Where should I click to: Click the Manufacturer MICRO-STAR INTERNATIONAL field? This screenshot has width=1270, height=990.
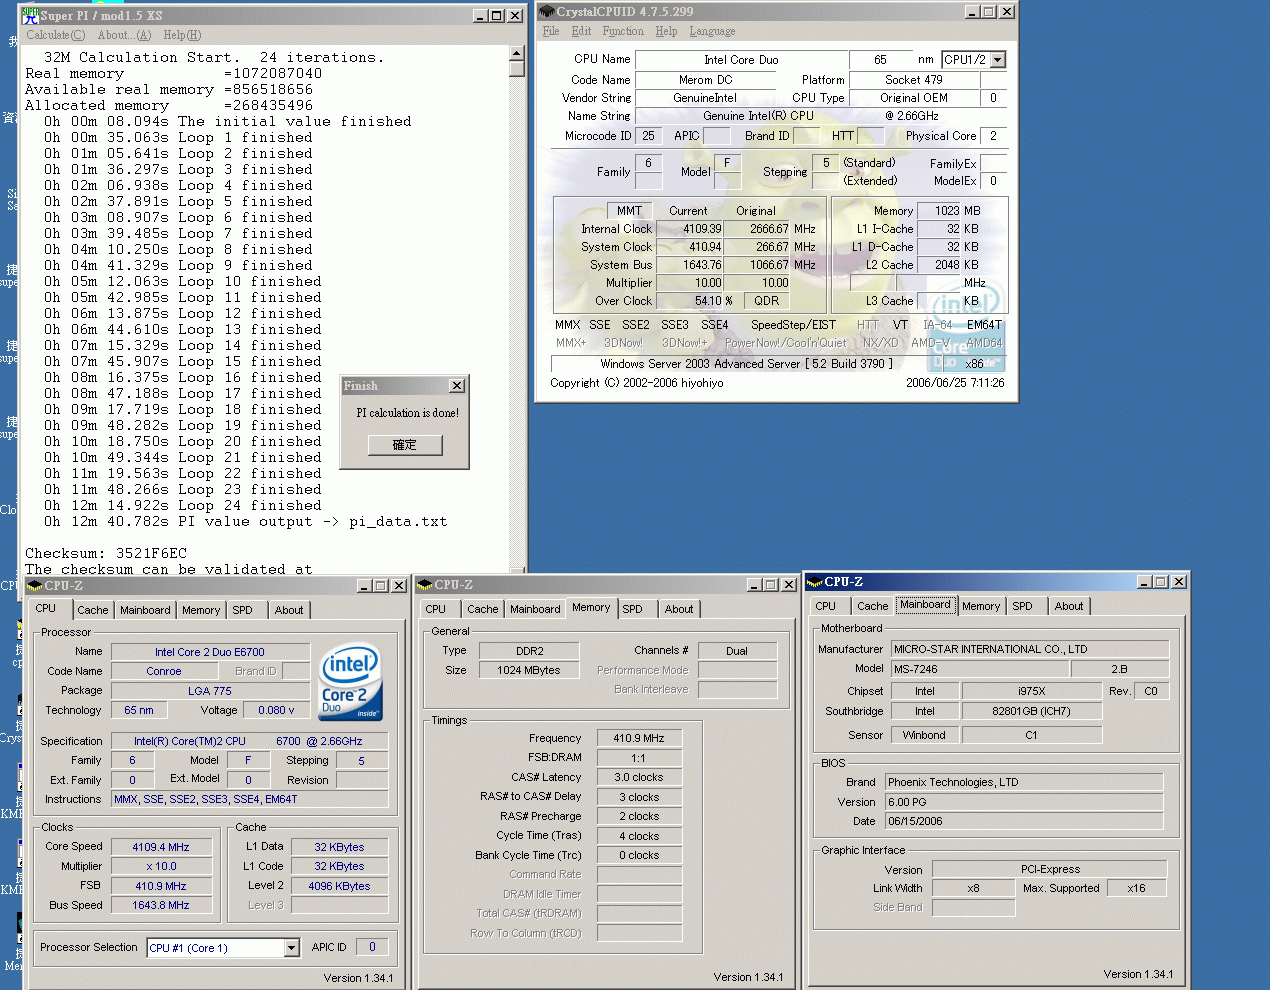point(1028,649)
